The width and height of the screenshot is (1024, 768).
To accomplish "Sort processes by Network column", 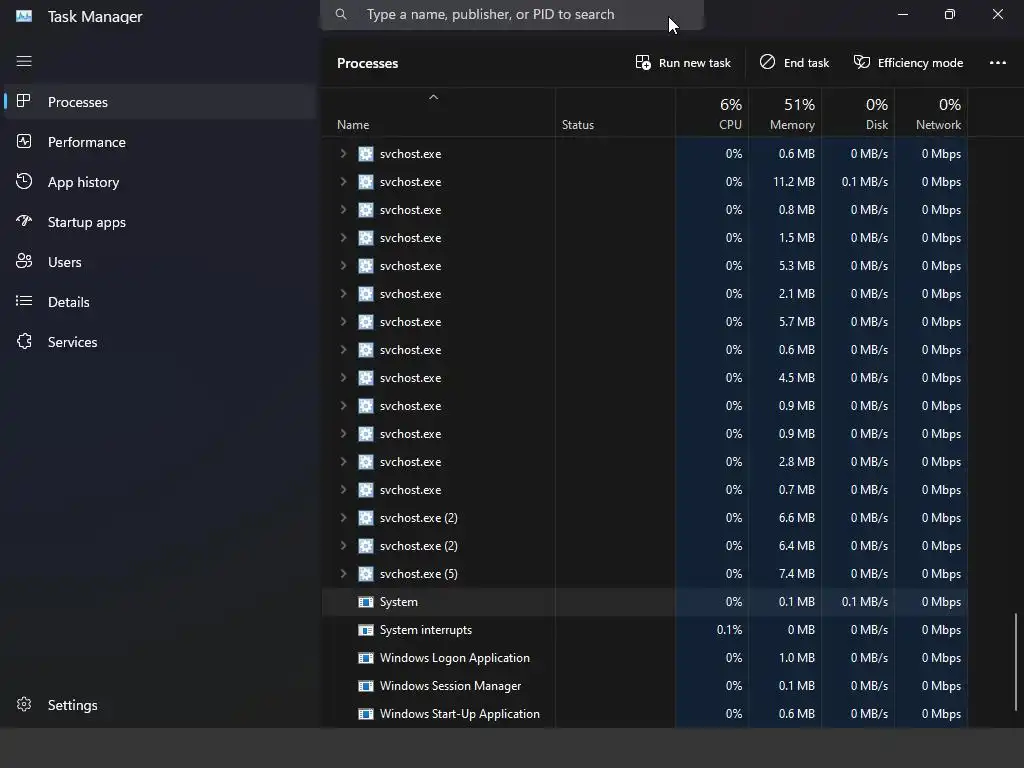I will (x=931, y=112).
